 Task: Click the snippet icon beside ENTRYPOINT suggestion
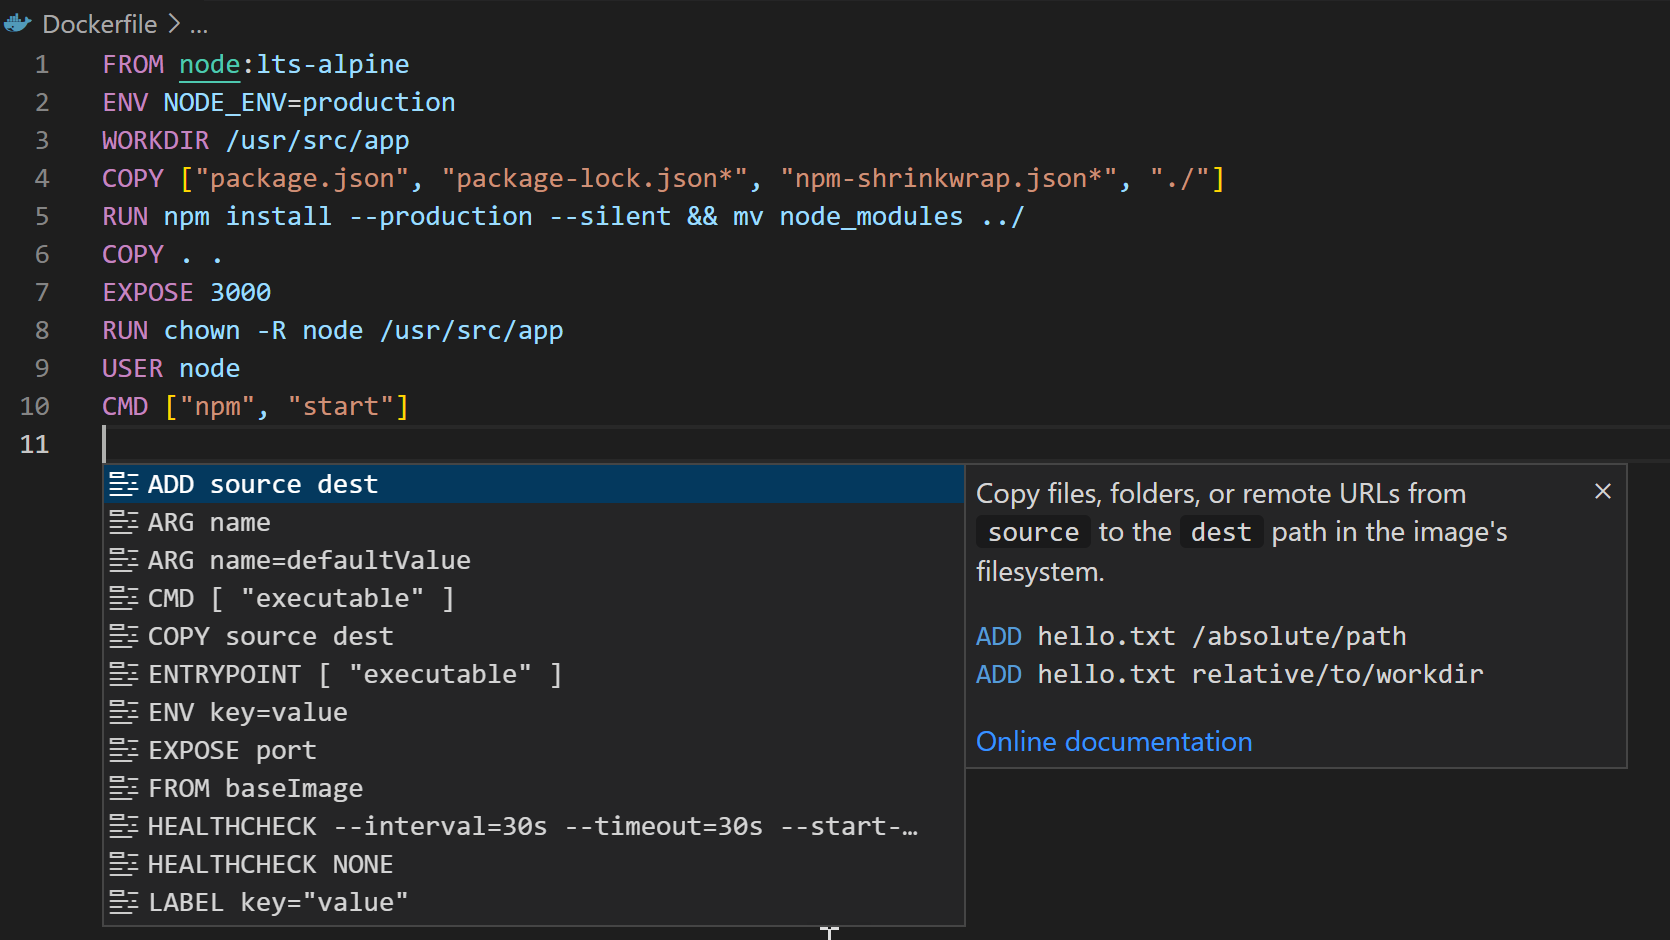coord(125,674)
